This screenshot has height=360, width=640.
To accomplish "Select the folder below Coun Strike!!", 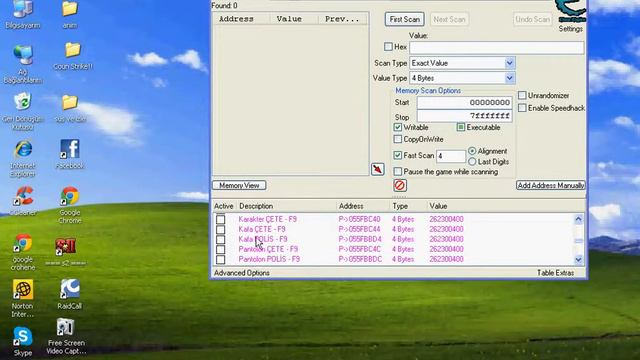I will (70, 109).
